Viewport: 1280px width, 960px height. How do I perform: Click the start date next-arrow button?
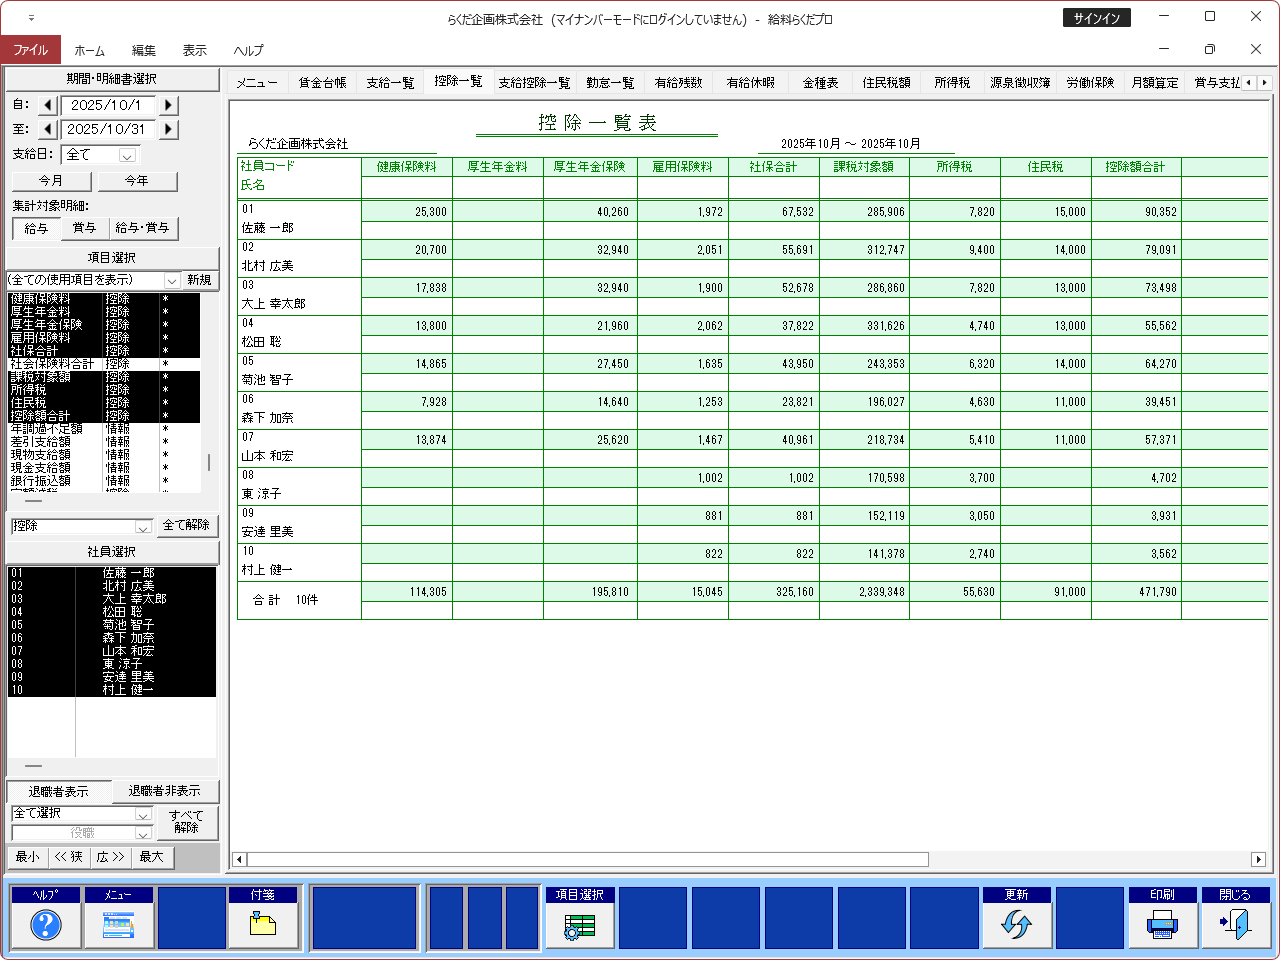coord(168,105)
